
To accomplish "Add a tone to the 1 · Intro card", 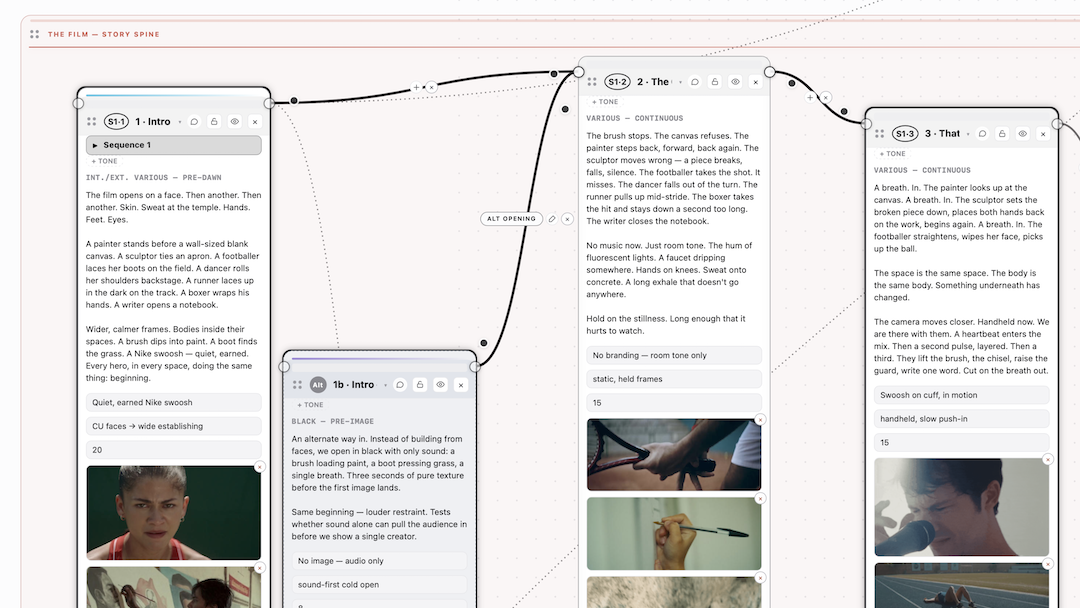I will click(x=105, y=161).
